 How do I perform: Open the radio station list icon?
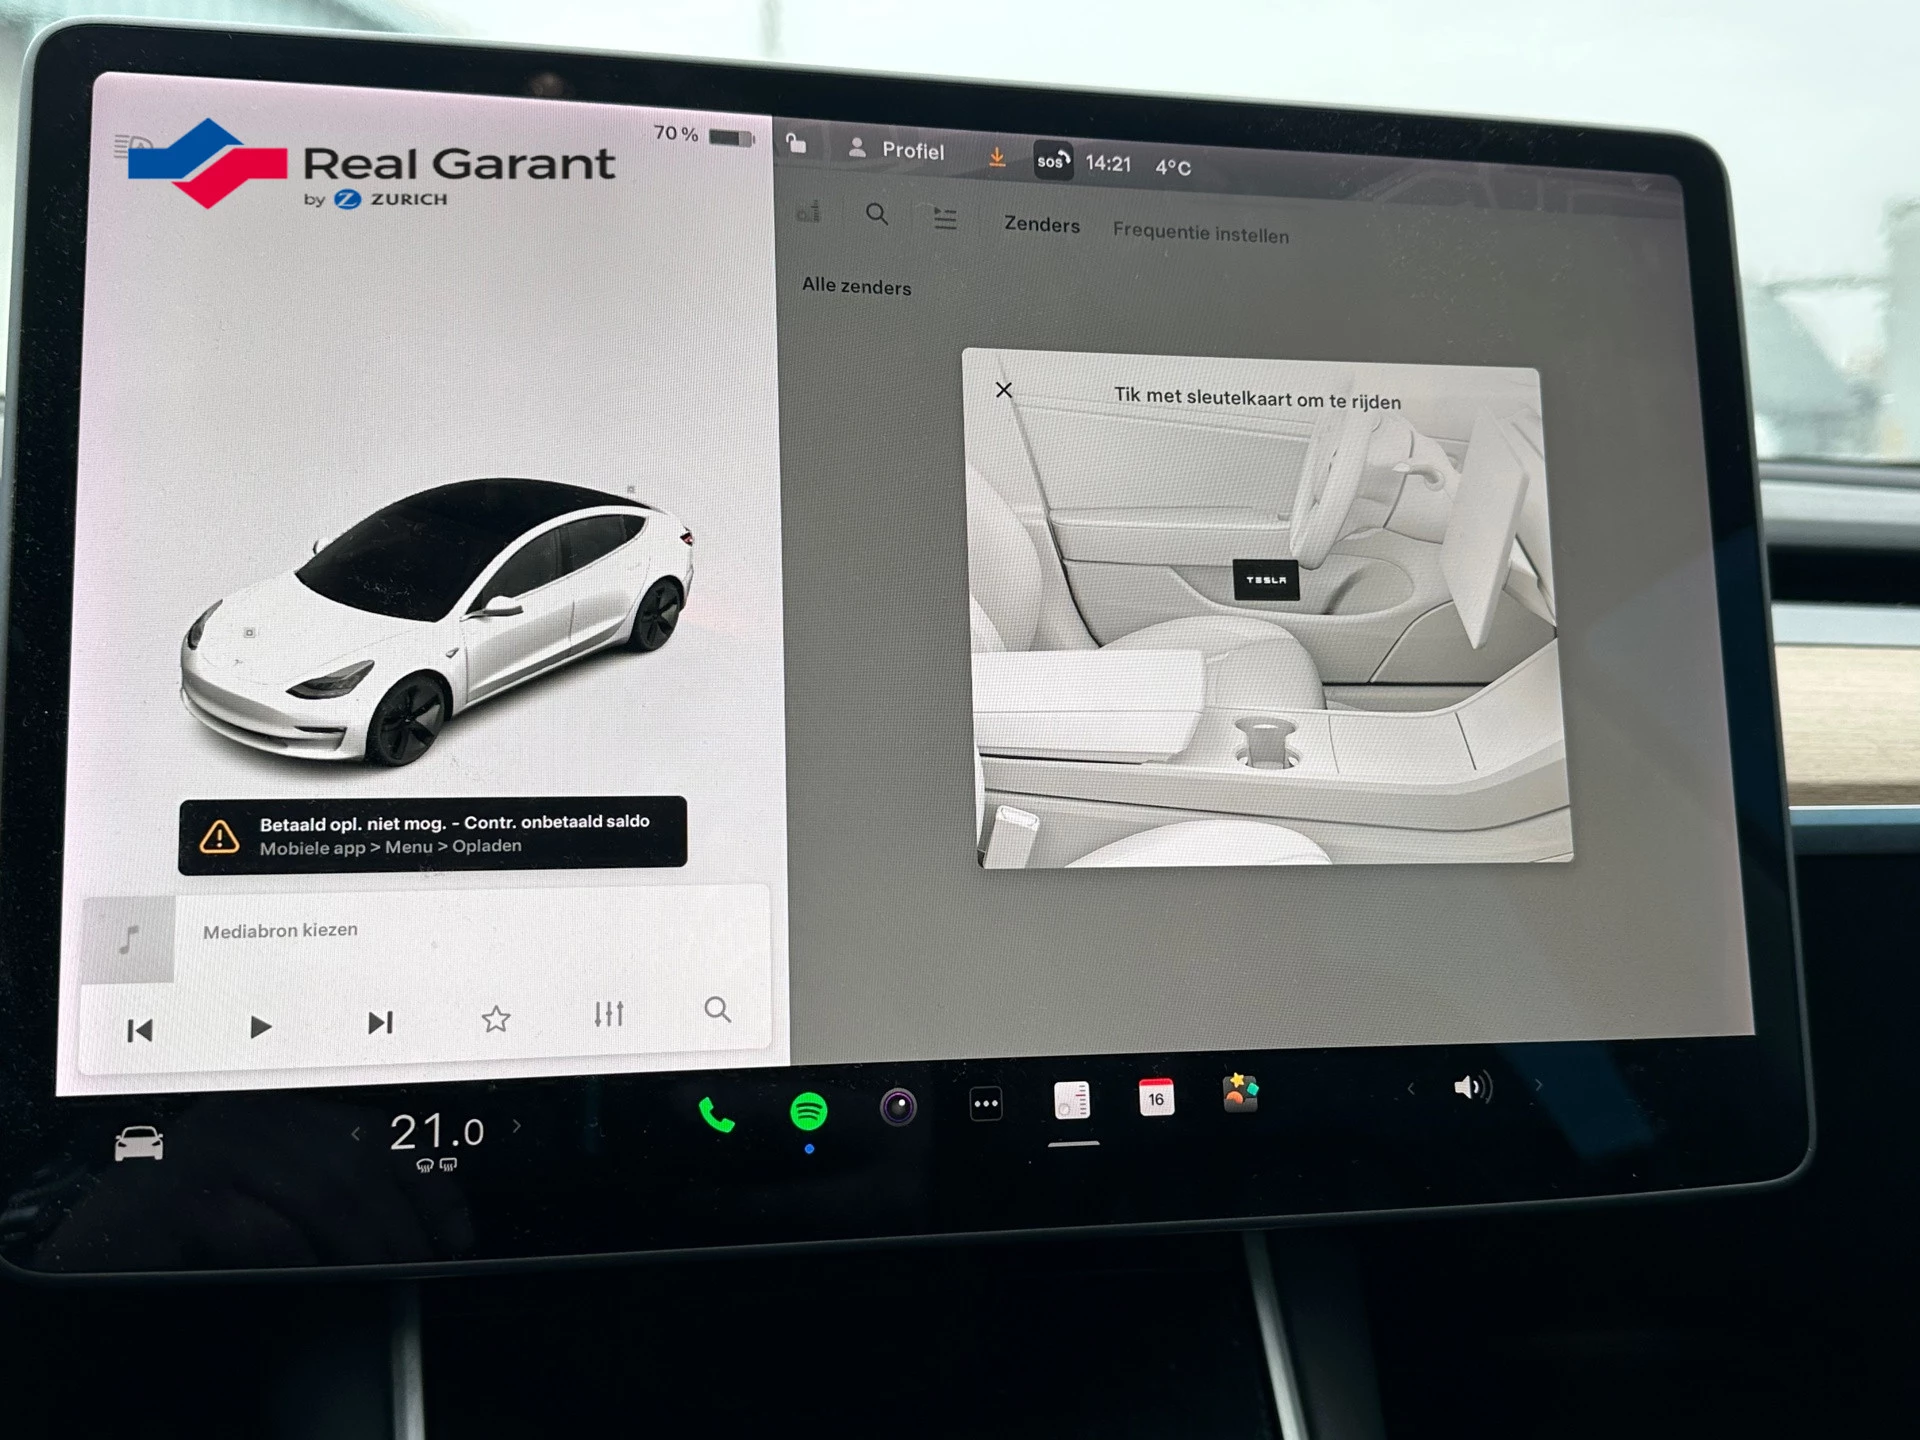click(x=945, y=218)
